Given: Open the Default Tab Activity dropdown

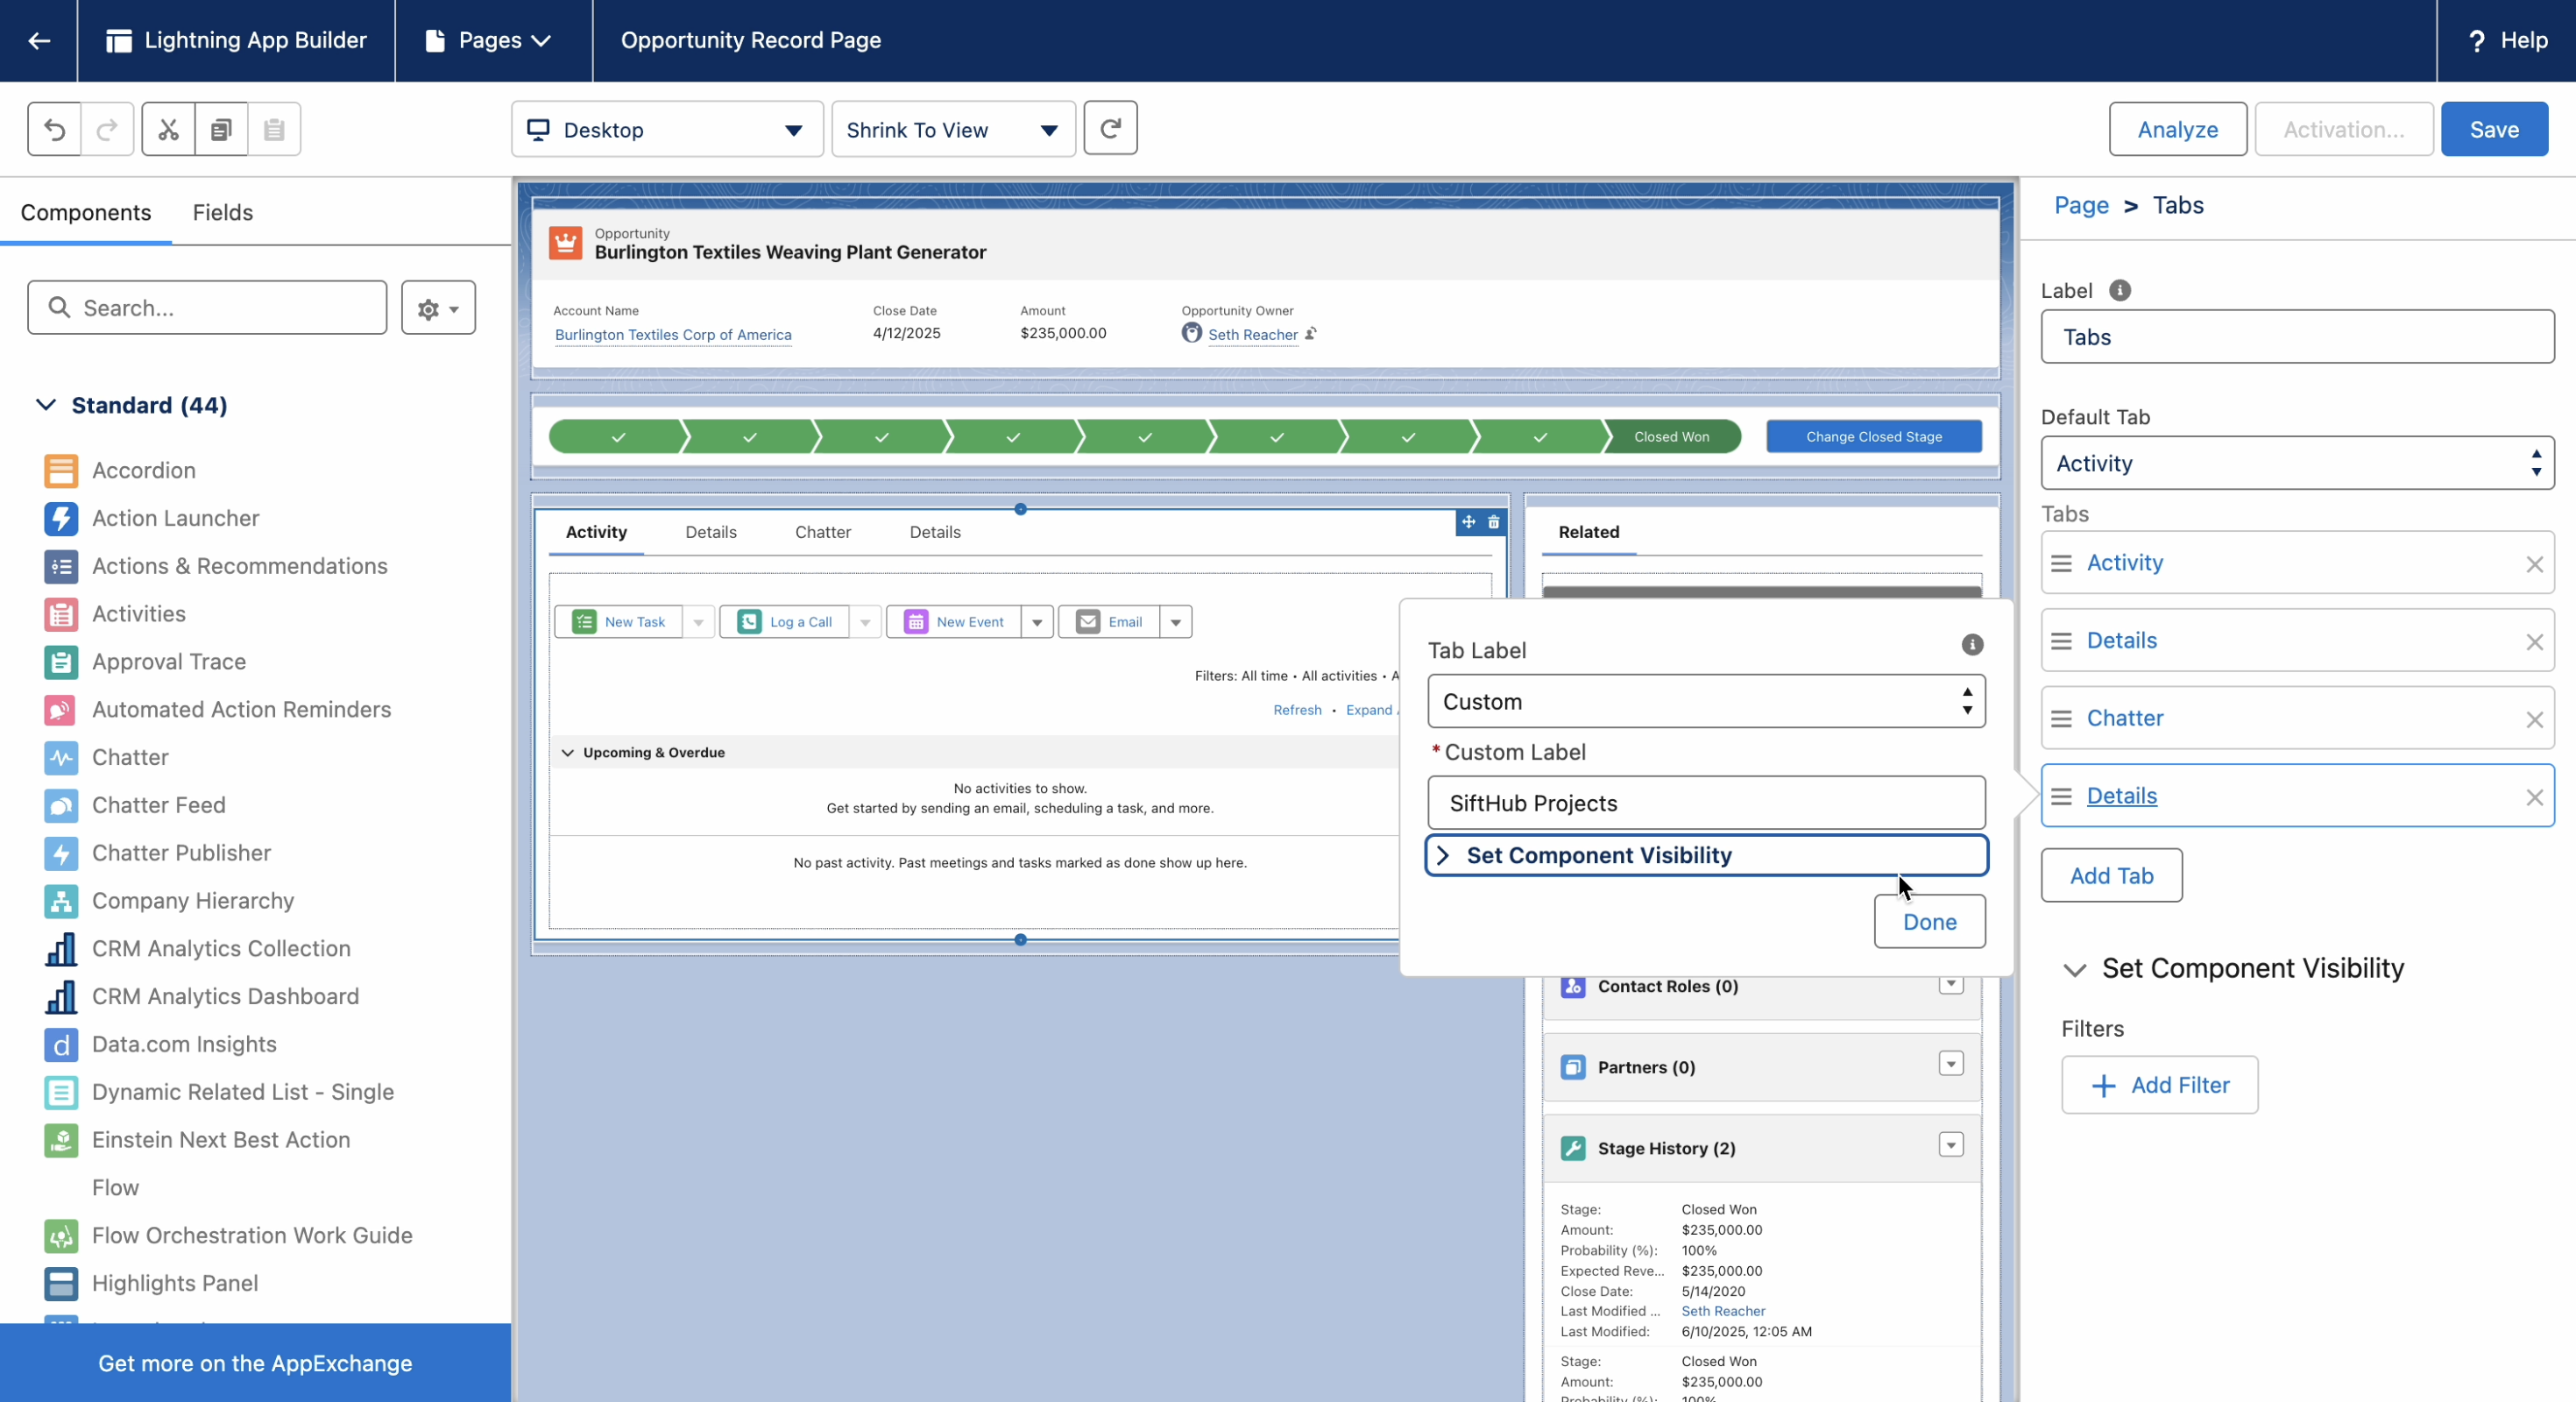Looking at the screenshot, I should click(2297, 463).
